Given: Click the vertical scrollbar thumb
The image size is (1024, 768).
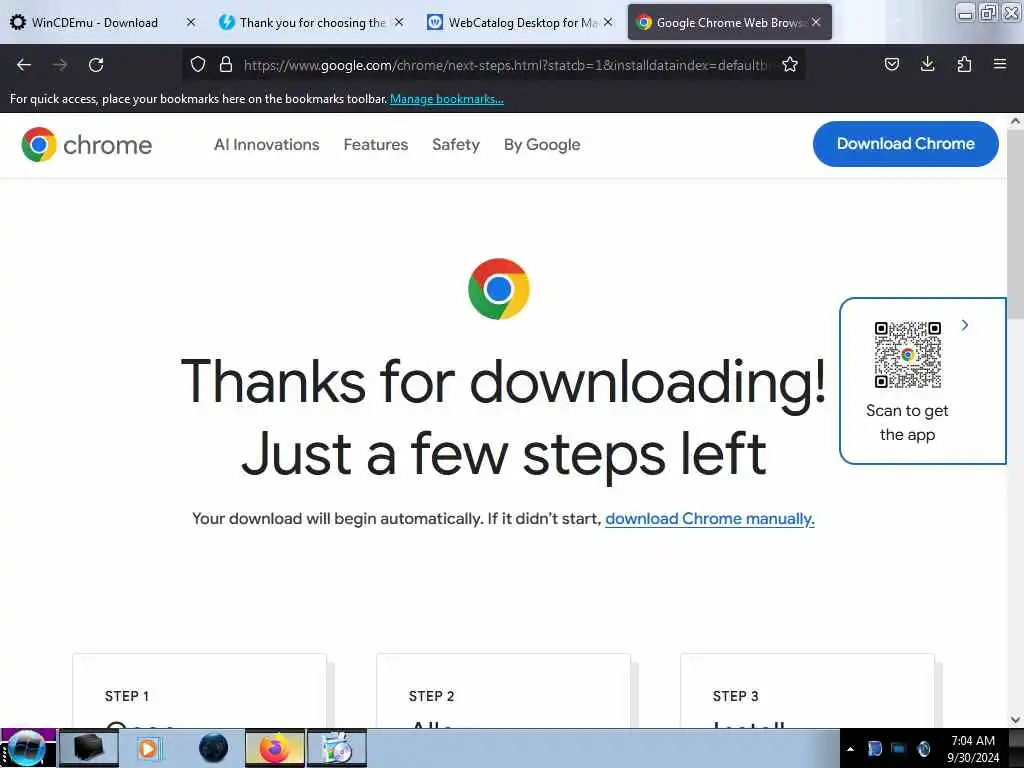Looking at the screenshot, I should pyautogui.click(x=1015, y=224).
